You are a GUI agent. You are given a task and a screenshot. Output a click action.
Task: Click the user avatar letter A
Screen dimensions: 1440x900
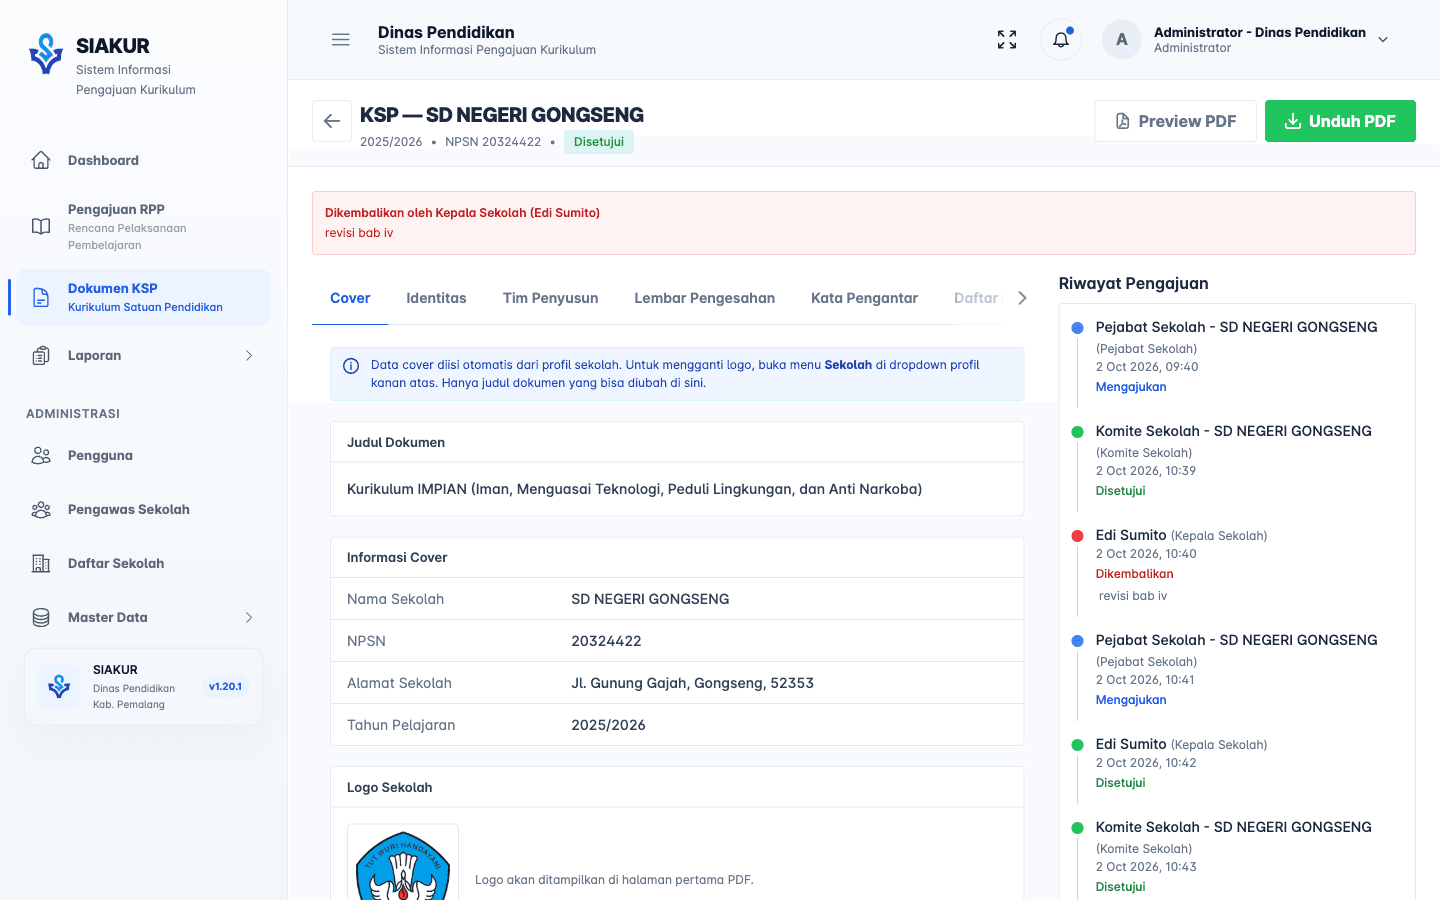coord(1122,40)
